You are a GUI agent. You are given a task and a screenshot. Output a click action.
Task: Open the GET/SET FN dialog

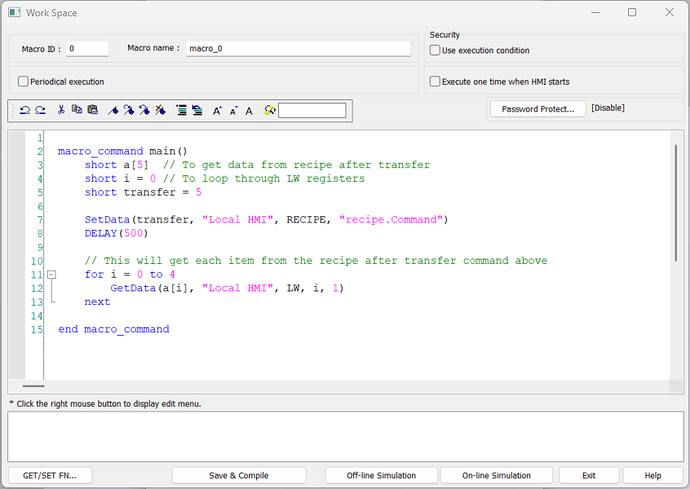click(x=50, y=475)
